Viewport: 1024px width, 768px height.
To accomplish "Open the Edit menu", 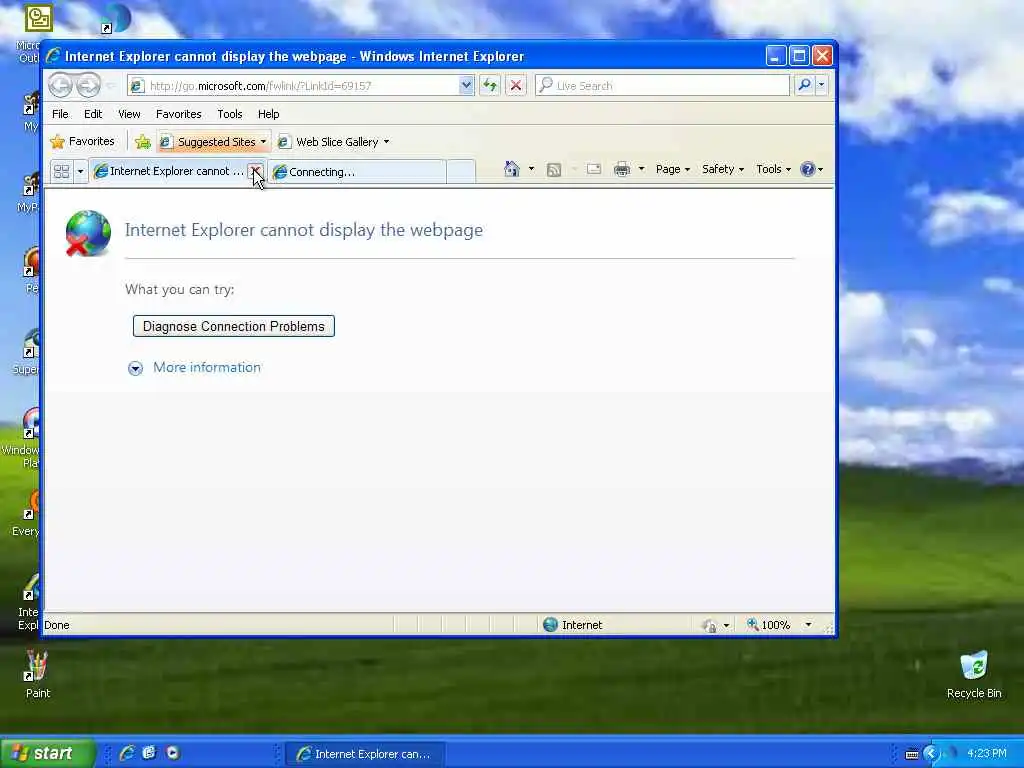I will (93, 114).
